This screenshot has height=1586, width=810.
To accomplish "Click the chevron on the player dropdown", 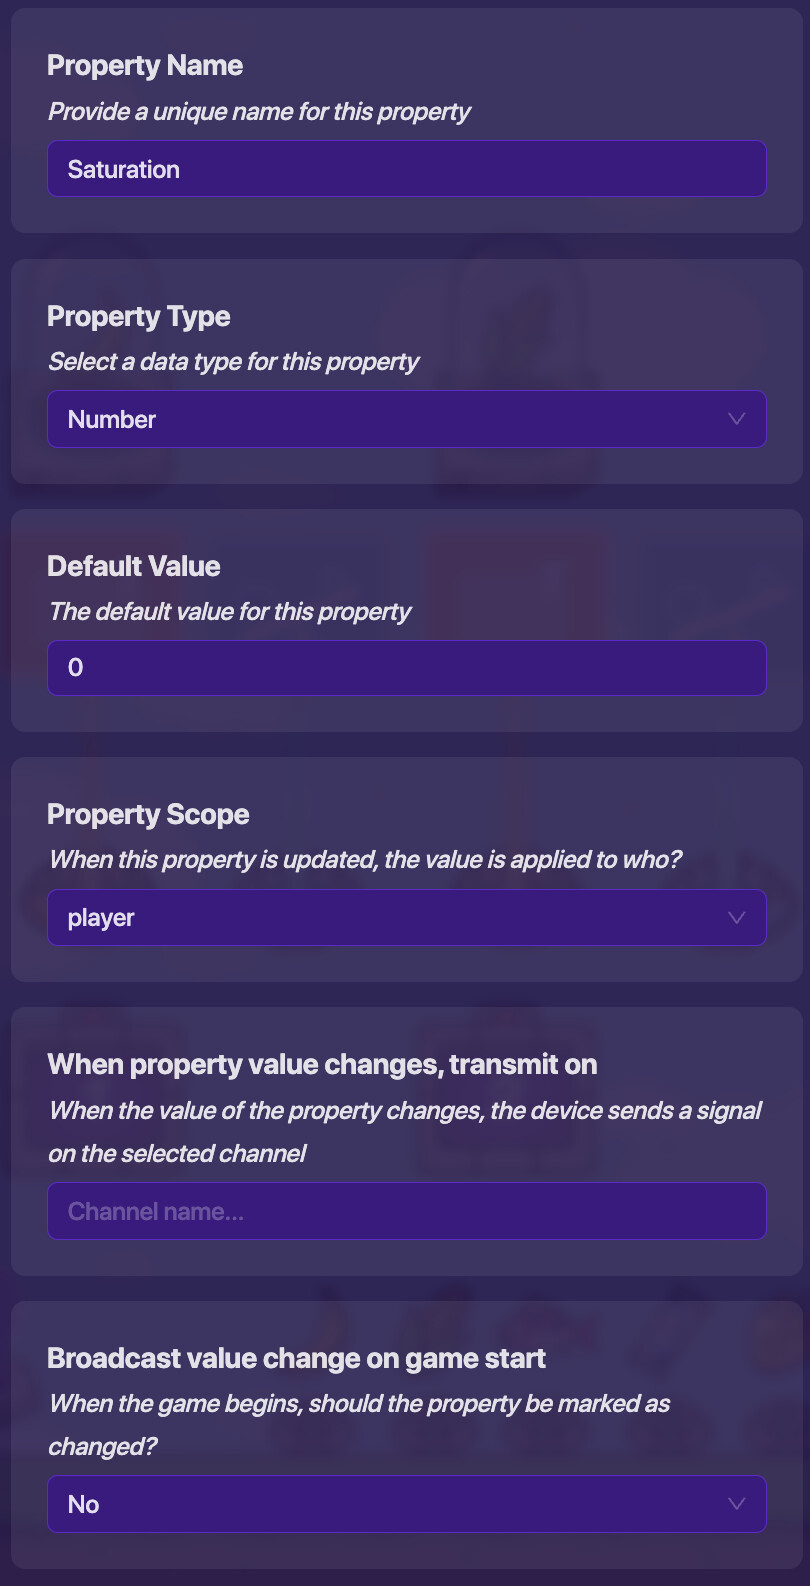I will click(x=737, y=917).
